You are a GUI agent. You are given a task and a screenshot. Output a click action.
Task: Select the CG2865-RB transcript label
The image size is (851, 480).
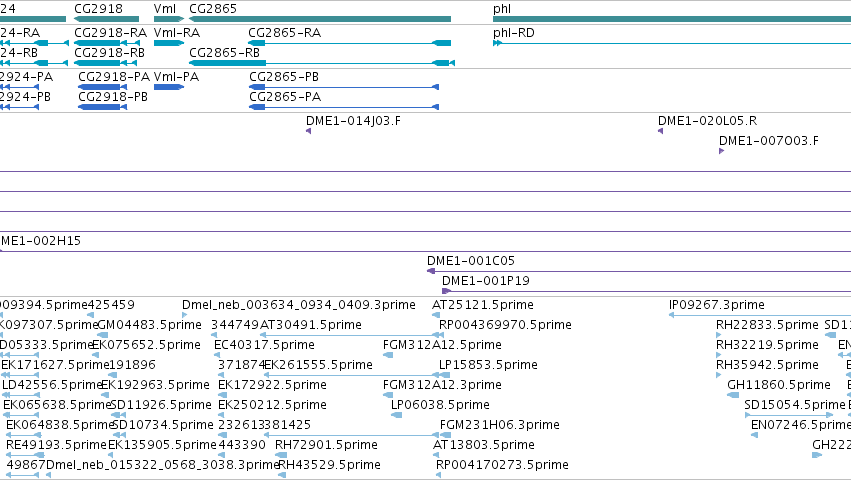click(224, 53)
